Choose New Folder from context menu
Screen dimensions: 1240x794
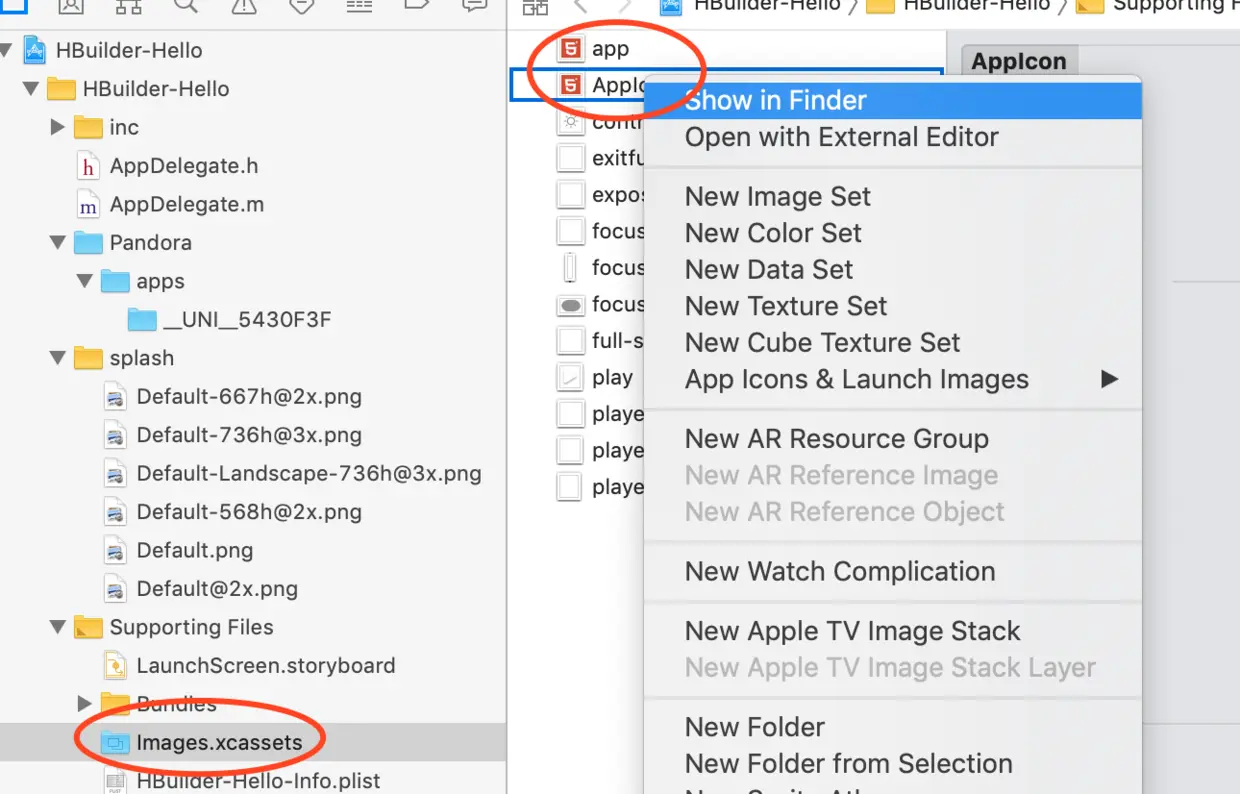click(x=892, y=727)
